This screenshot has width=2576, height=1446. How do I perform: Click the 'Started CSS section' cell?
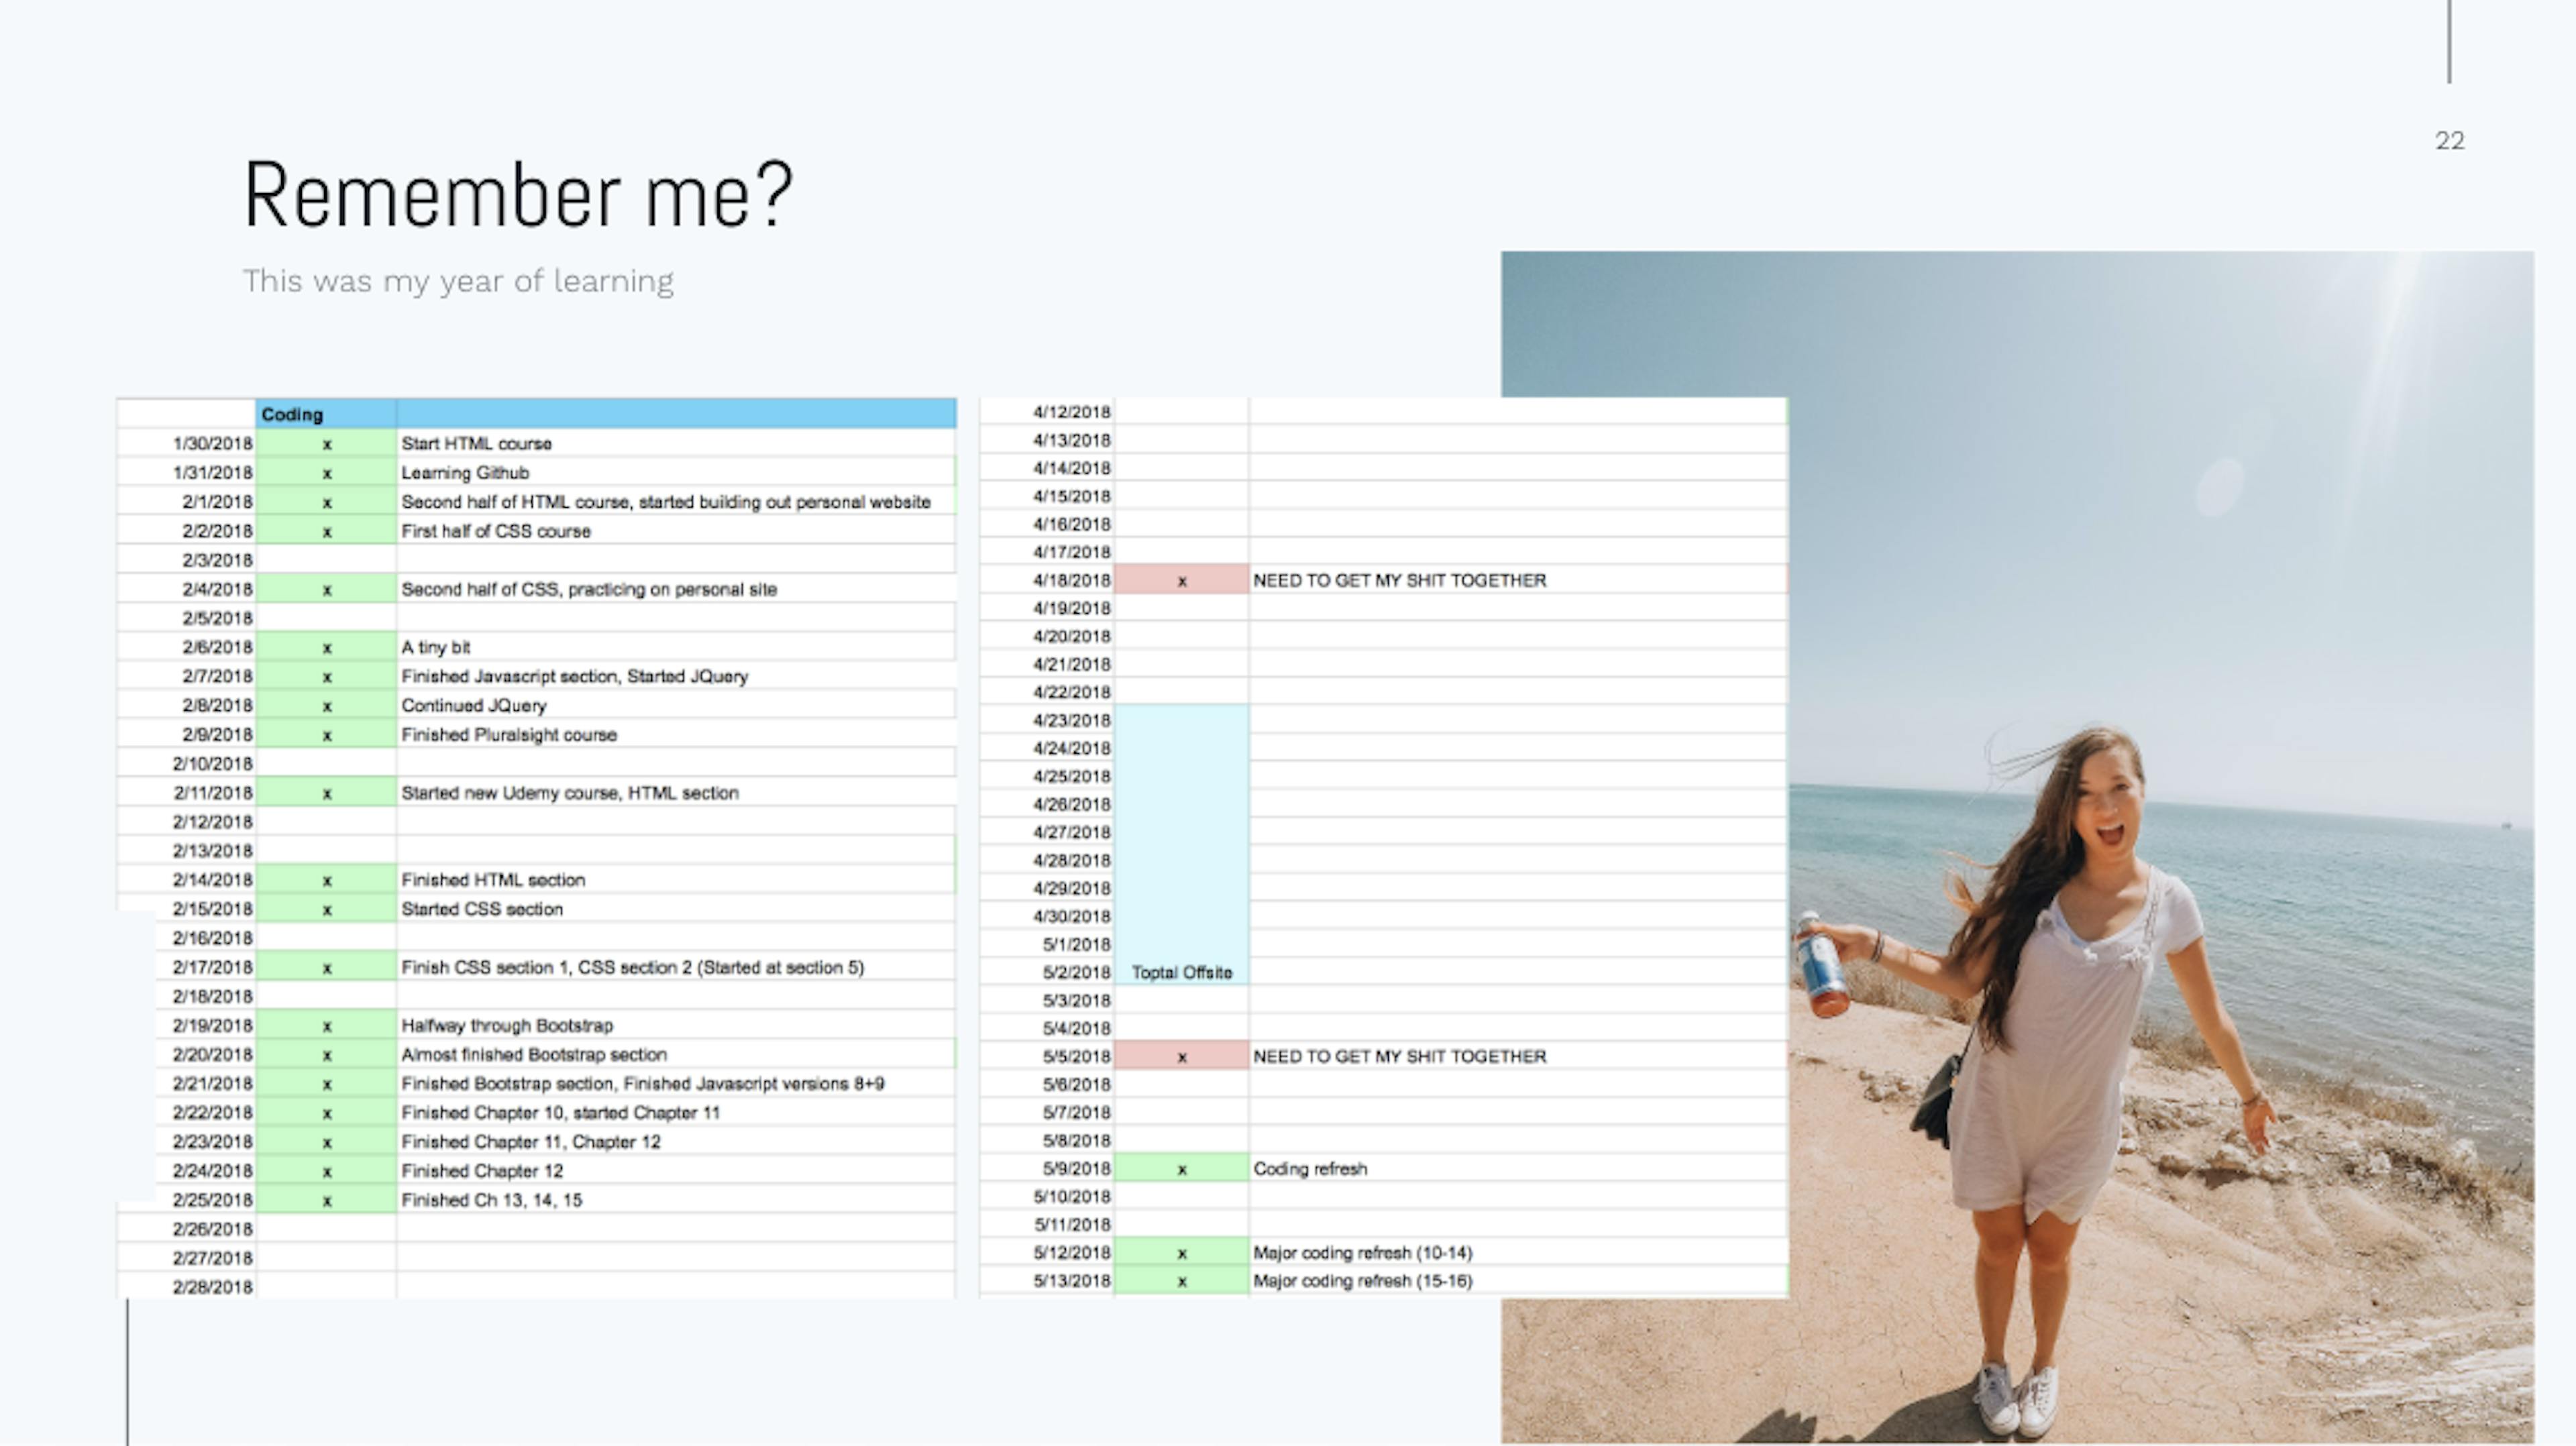coord(676,909)
